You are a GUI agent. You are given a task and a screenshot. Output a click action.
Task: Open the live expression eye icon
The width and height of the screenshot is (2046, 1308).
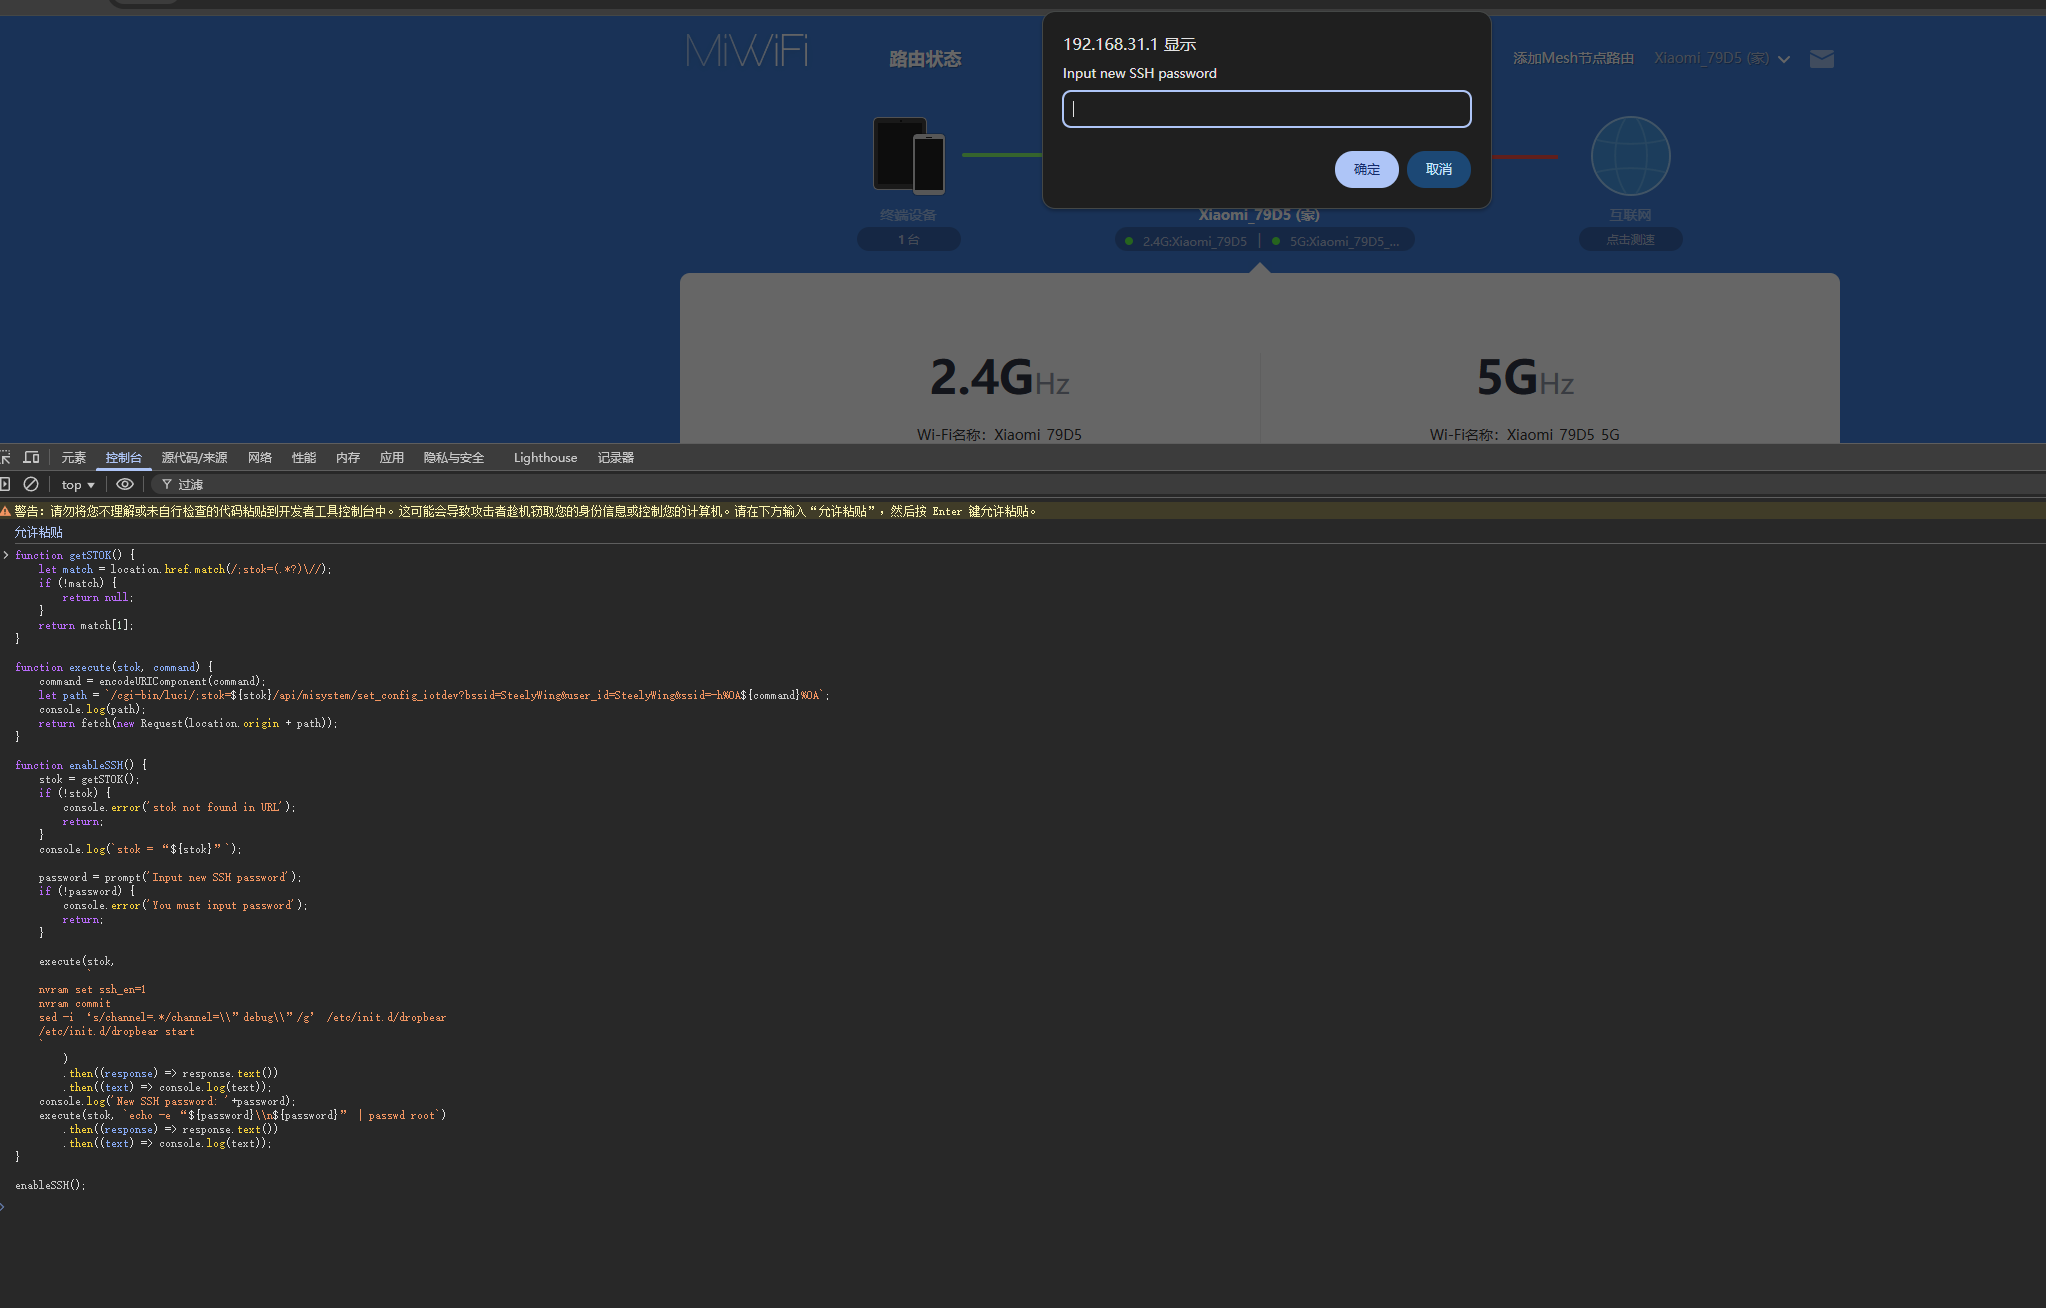click(125, 484)
